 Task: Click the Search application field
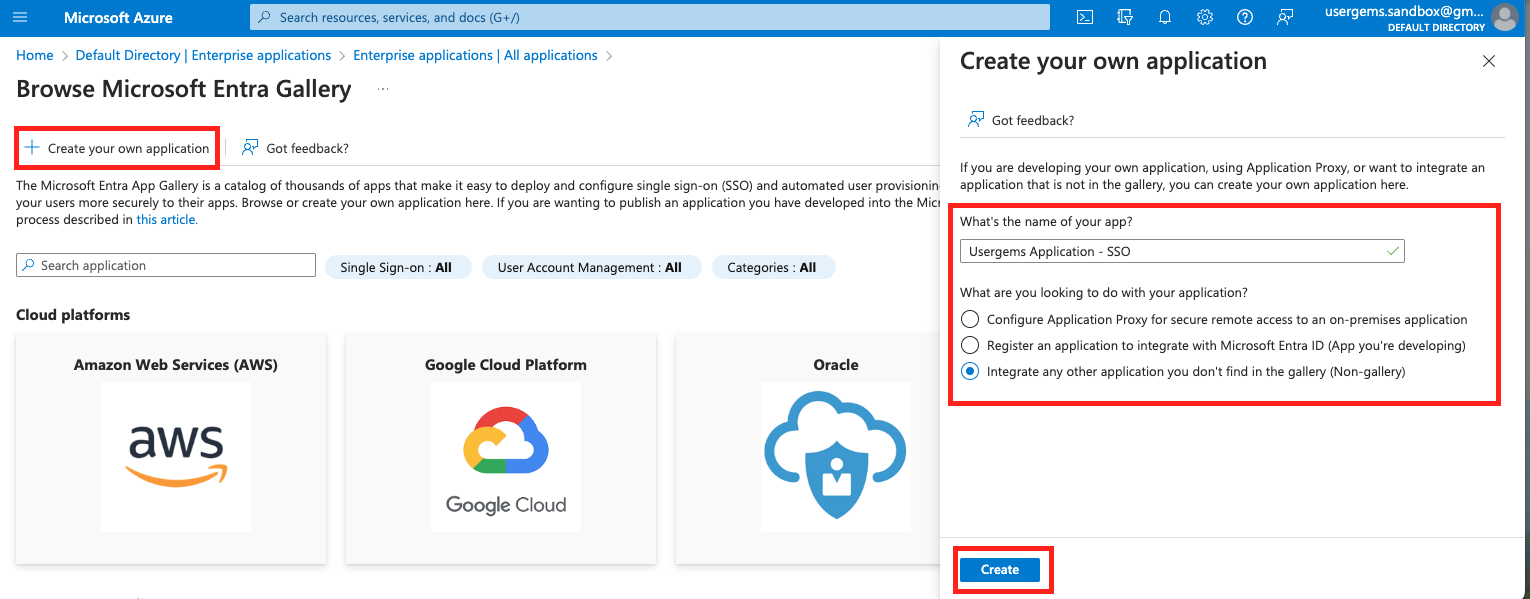[x=166, y=265]
